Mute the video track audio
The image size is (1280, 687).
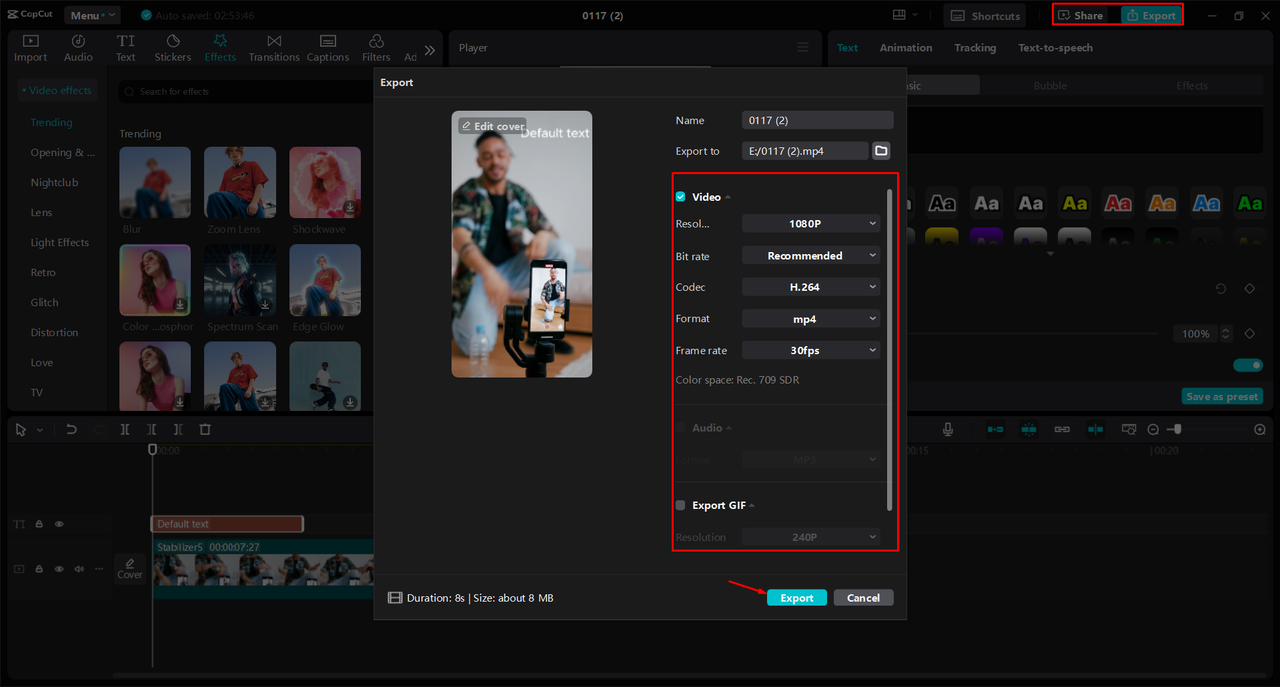[79, 568]
